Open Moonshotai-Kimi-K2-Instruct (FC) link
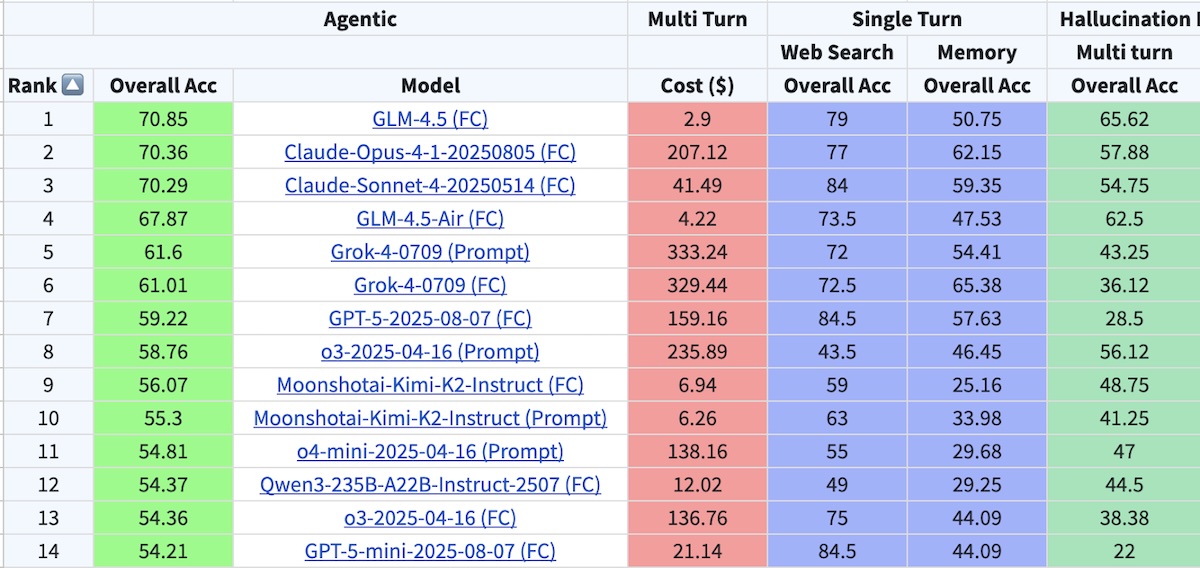 coord(430,385)
